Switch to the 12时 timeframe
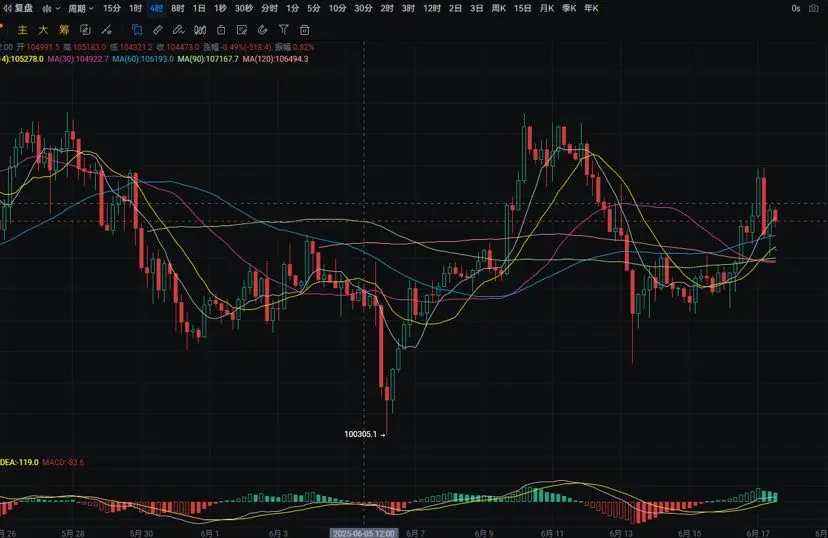Screen dimensions: 828x538 (x=431, y=8)
